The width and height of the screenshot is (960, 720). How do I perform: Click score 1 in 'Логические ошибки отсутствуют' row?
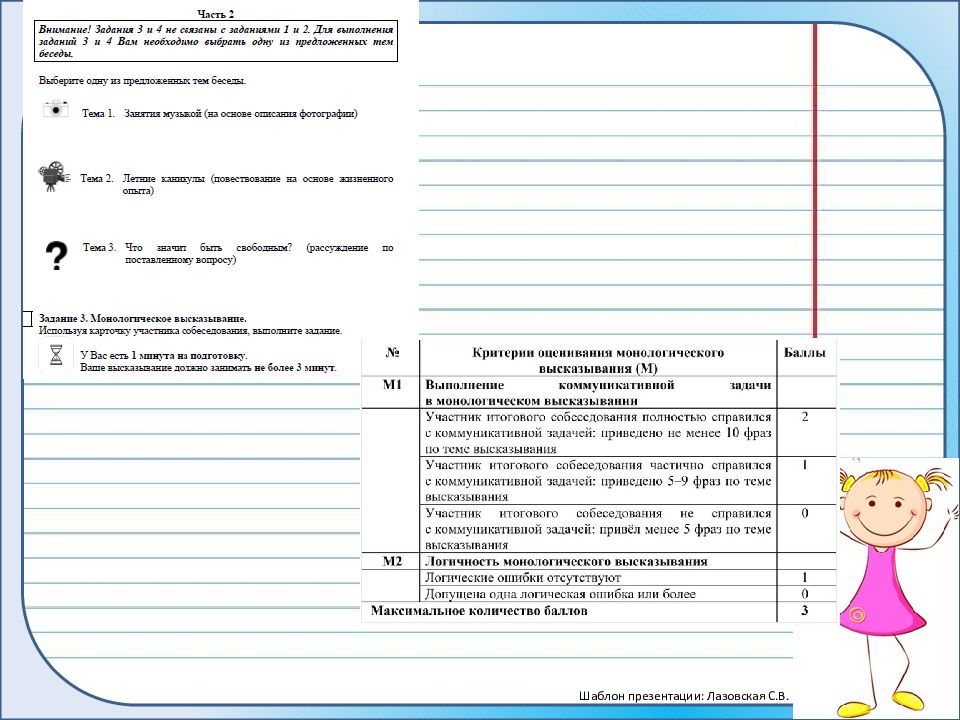[805, 577]
